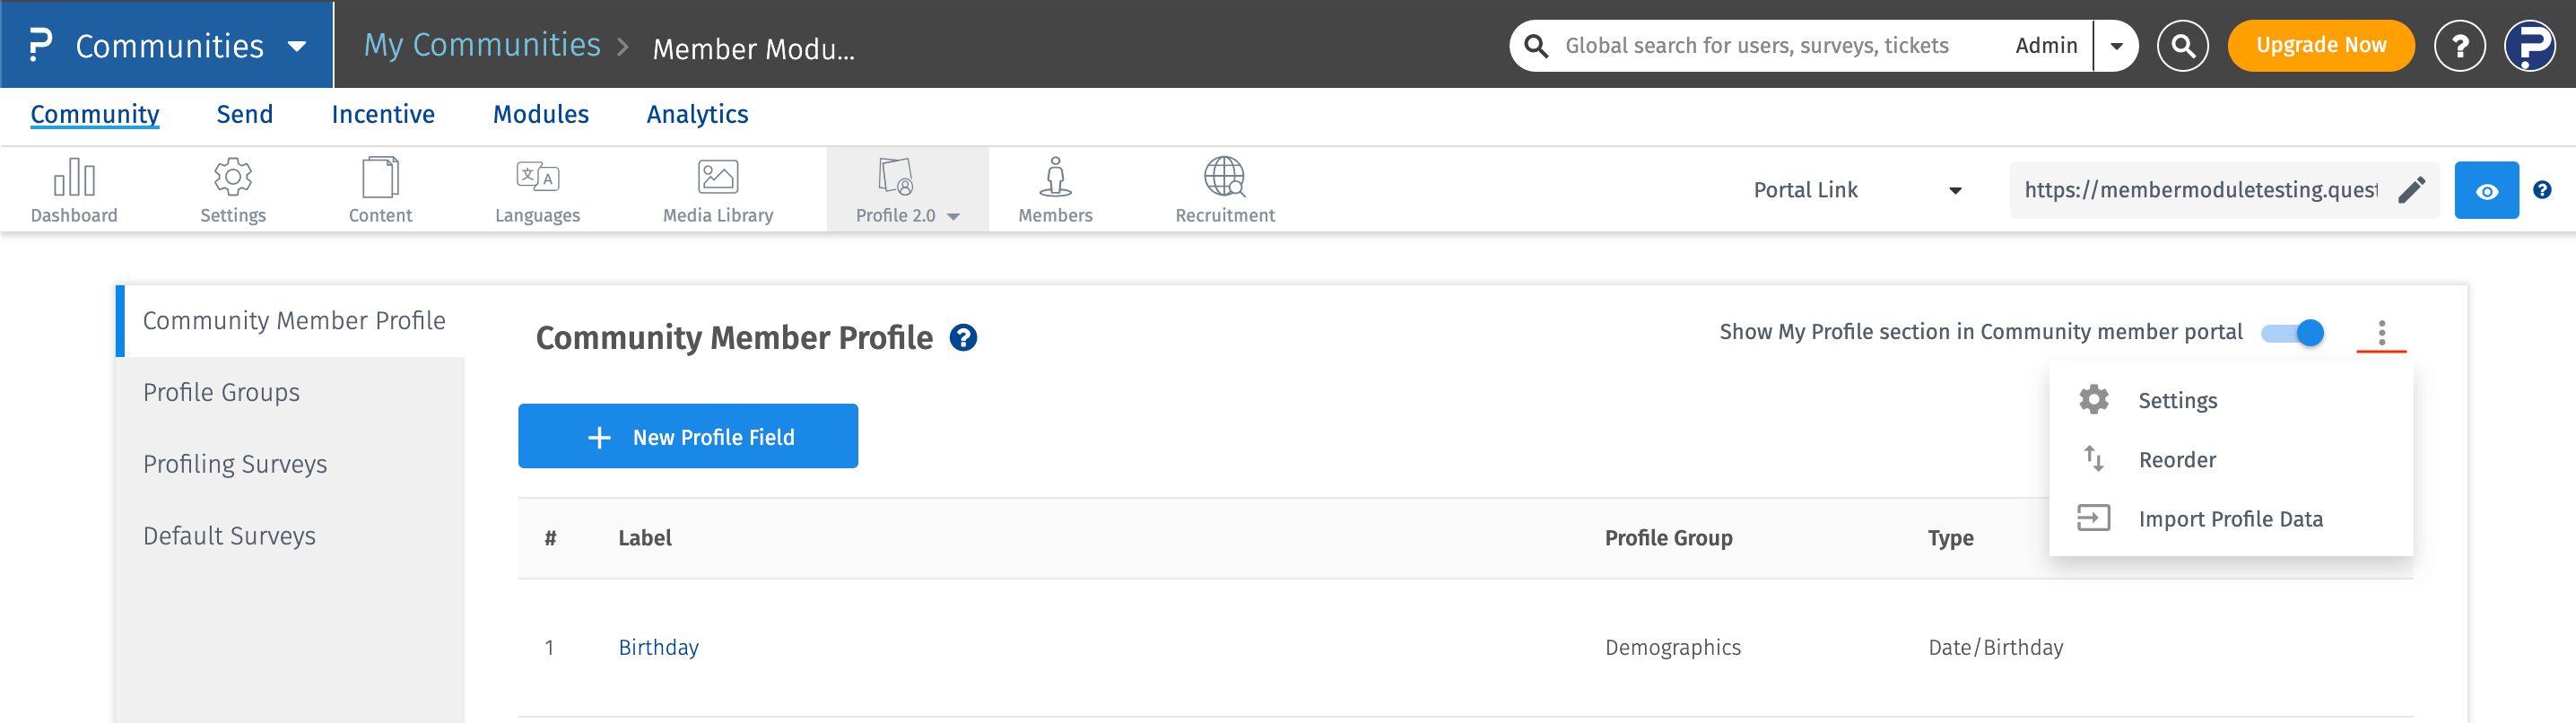
Task: Click the New Profile Field button
Action: tap(688, 437)
